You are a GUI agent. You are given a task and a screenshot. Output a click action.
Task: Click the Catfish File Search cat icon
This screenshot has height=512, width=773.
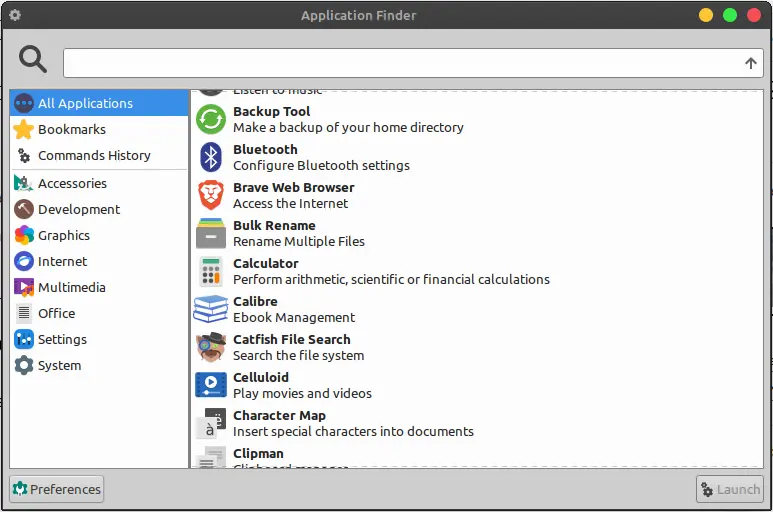click(x=211, y=347)
